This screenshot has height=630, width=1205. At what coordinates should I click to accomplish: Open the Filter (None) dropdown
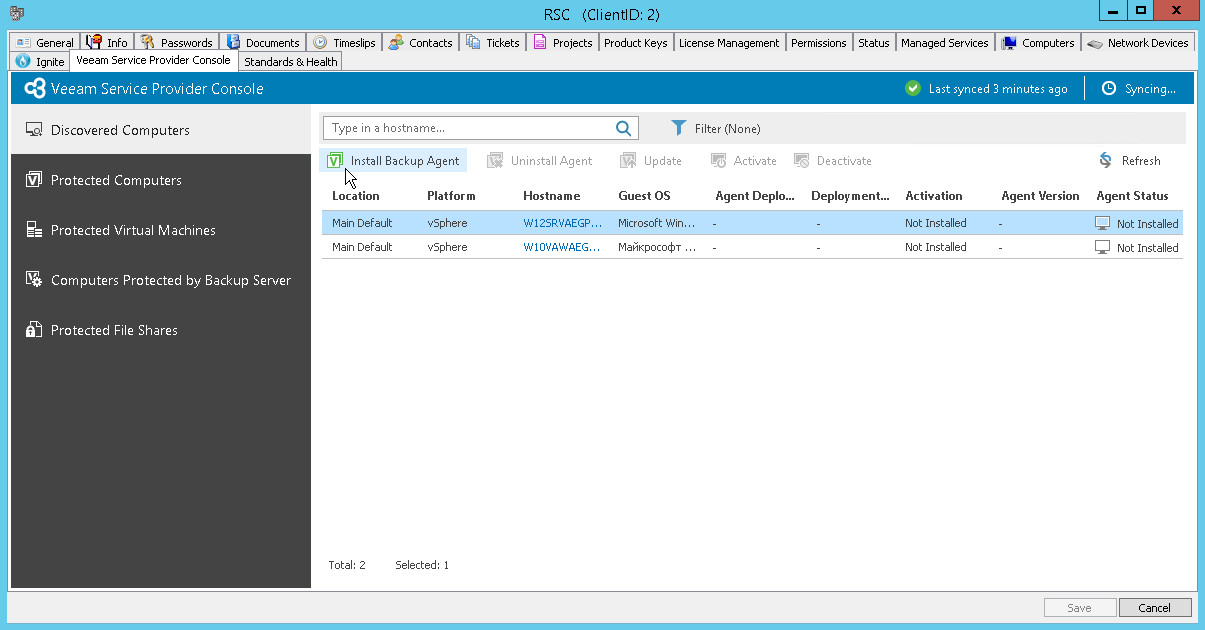coord(716,128)
